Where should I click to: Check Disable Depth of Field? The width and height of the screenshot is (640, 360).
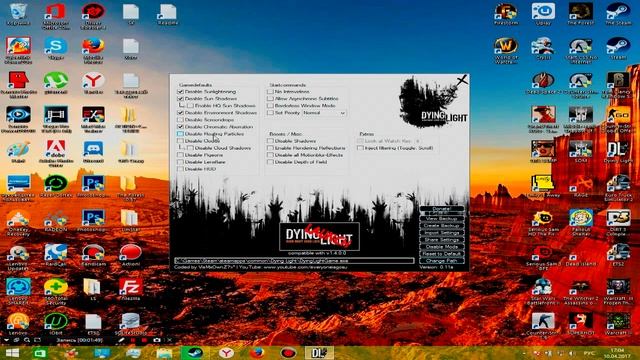(270, 162)
